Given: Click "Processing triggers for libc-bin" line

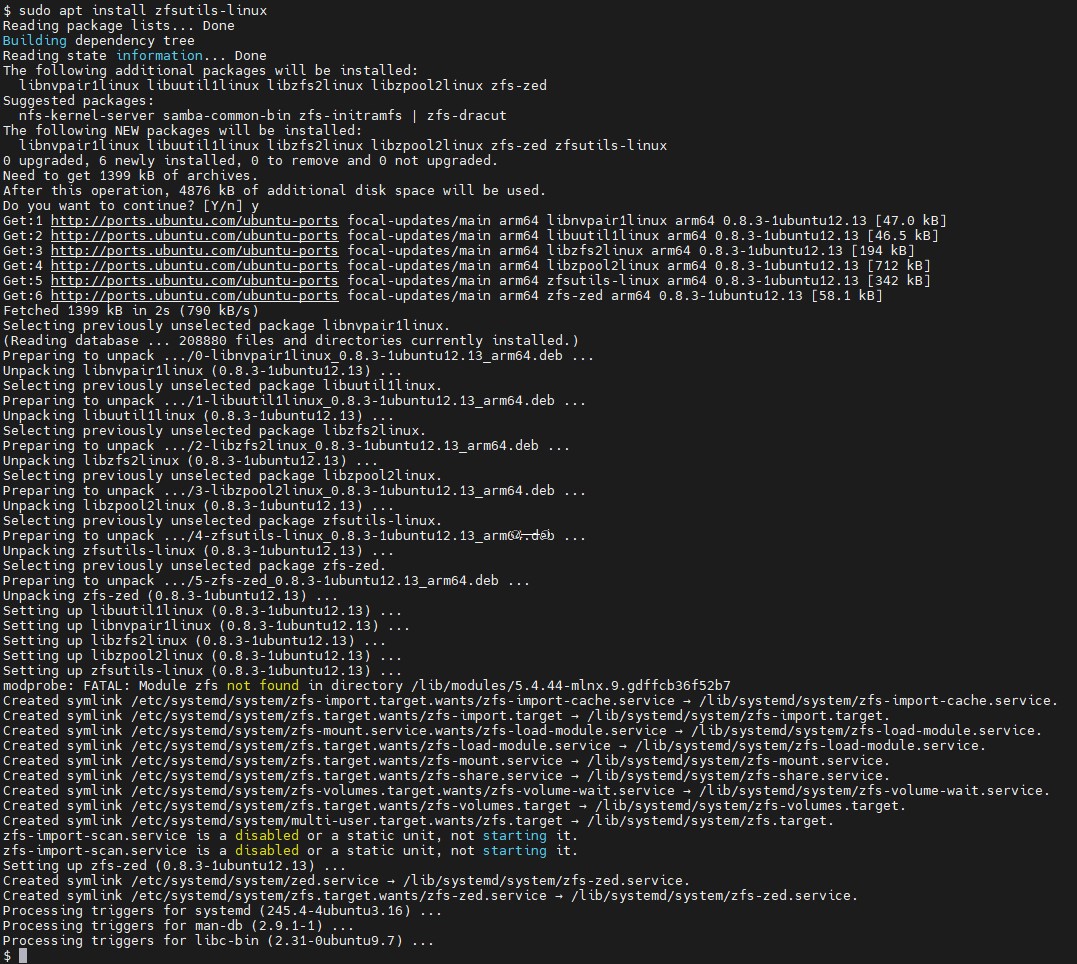Looking at the screenshot, I should [x=218, y=941].
